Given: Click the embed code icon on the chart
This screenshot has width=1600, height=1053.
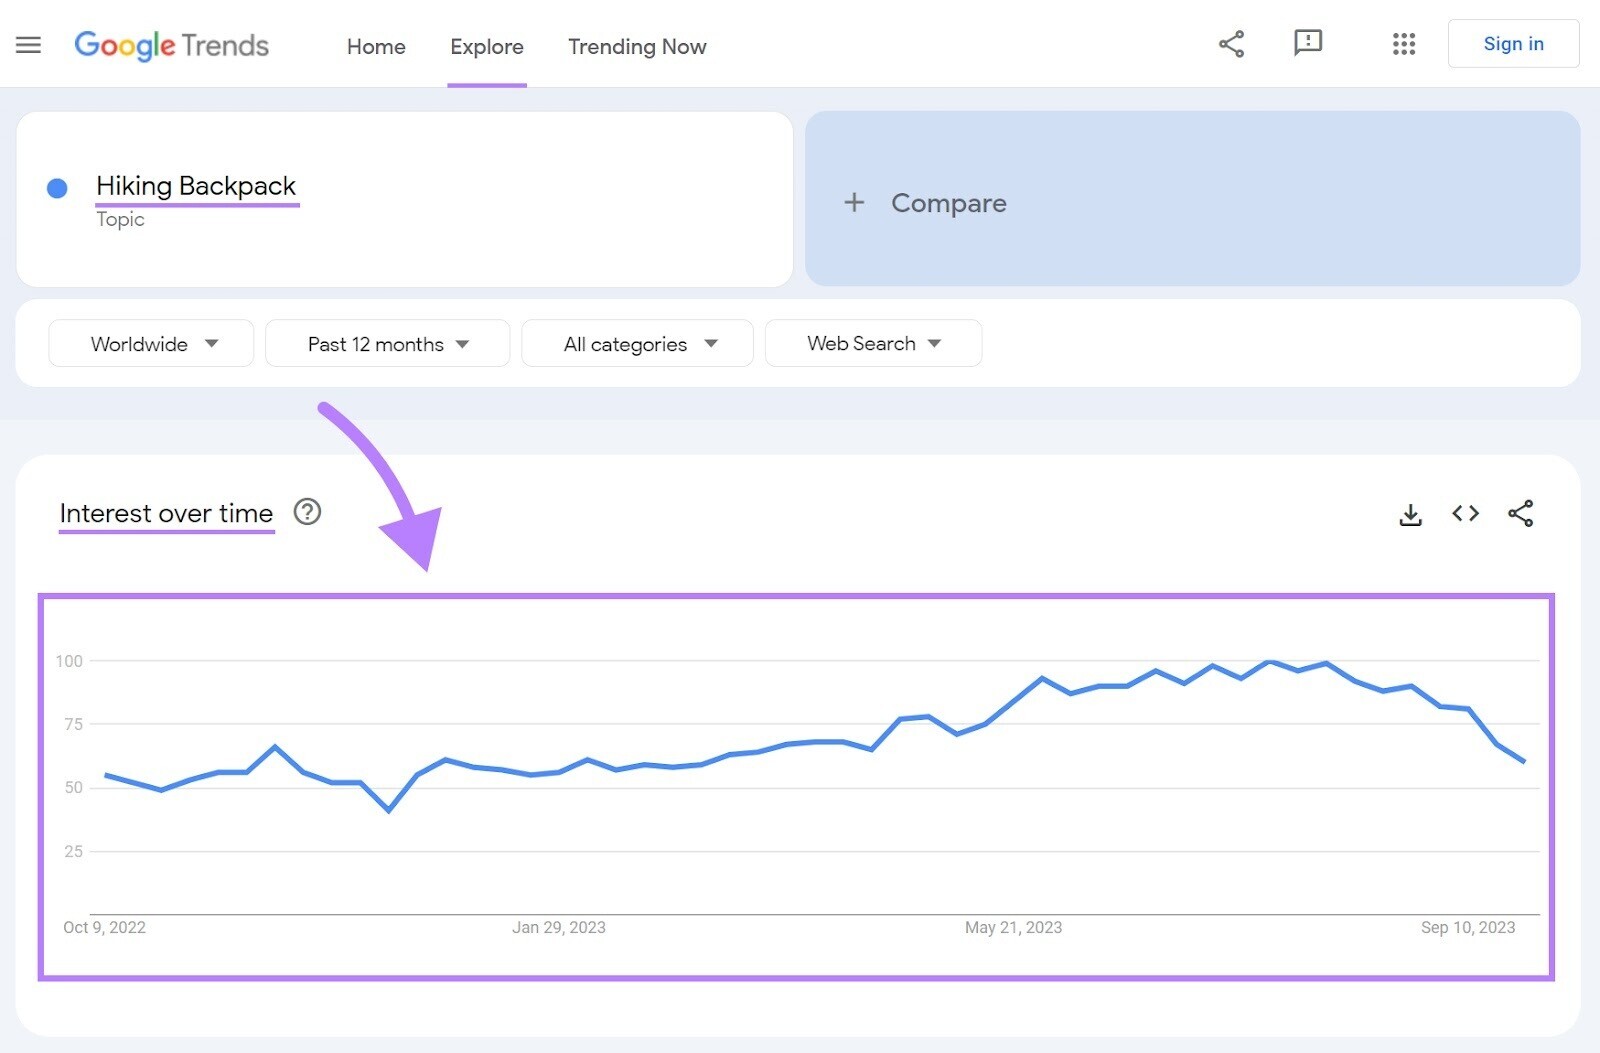Looking at the screenshot, I should pos(1465,513).
